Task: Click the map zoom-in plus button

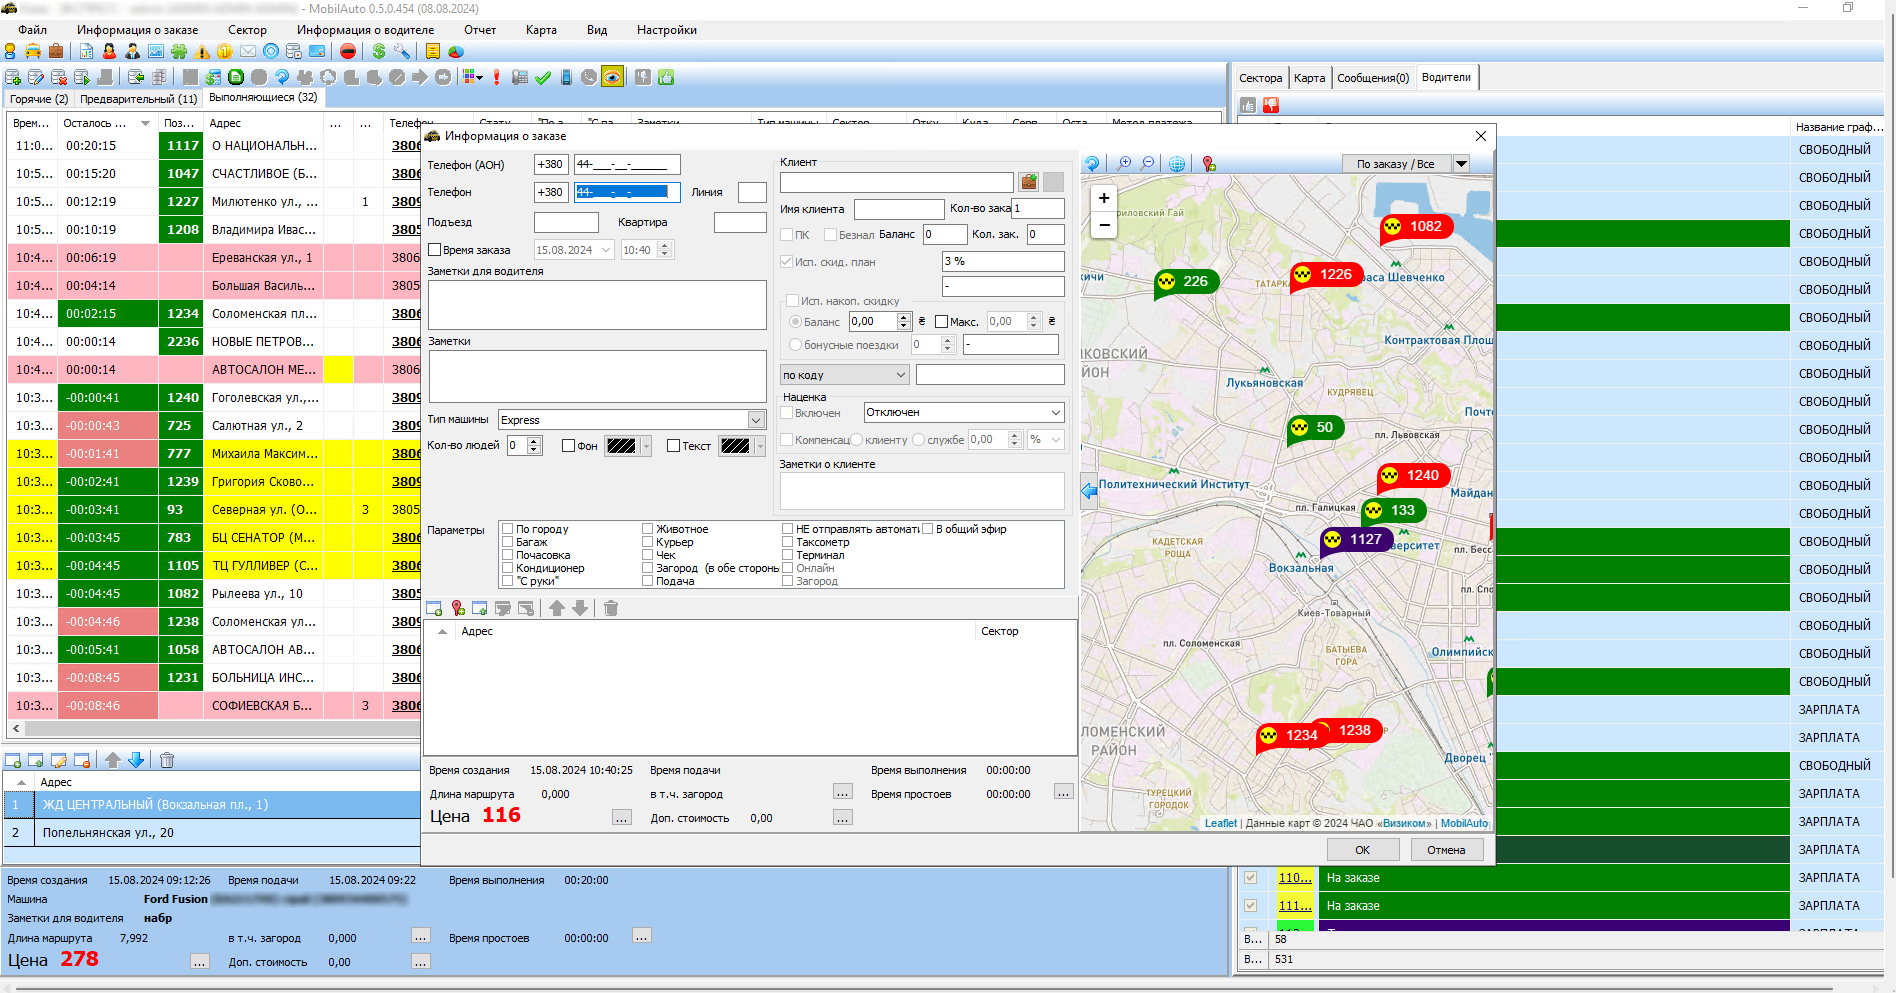Action: (1104, 198)
